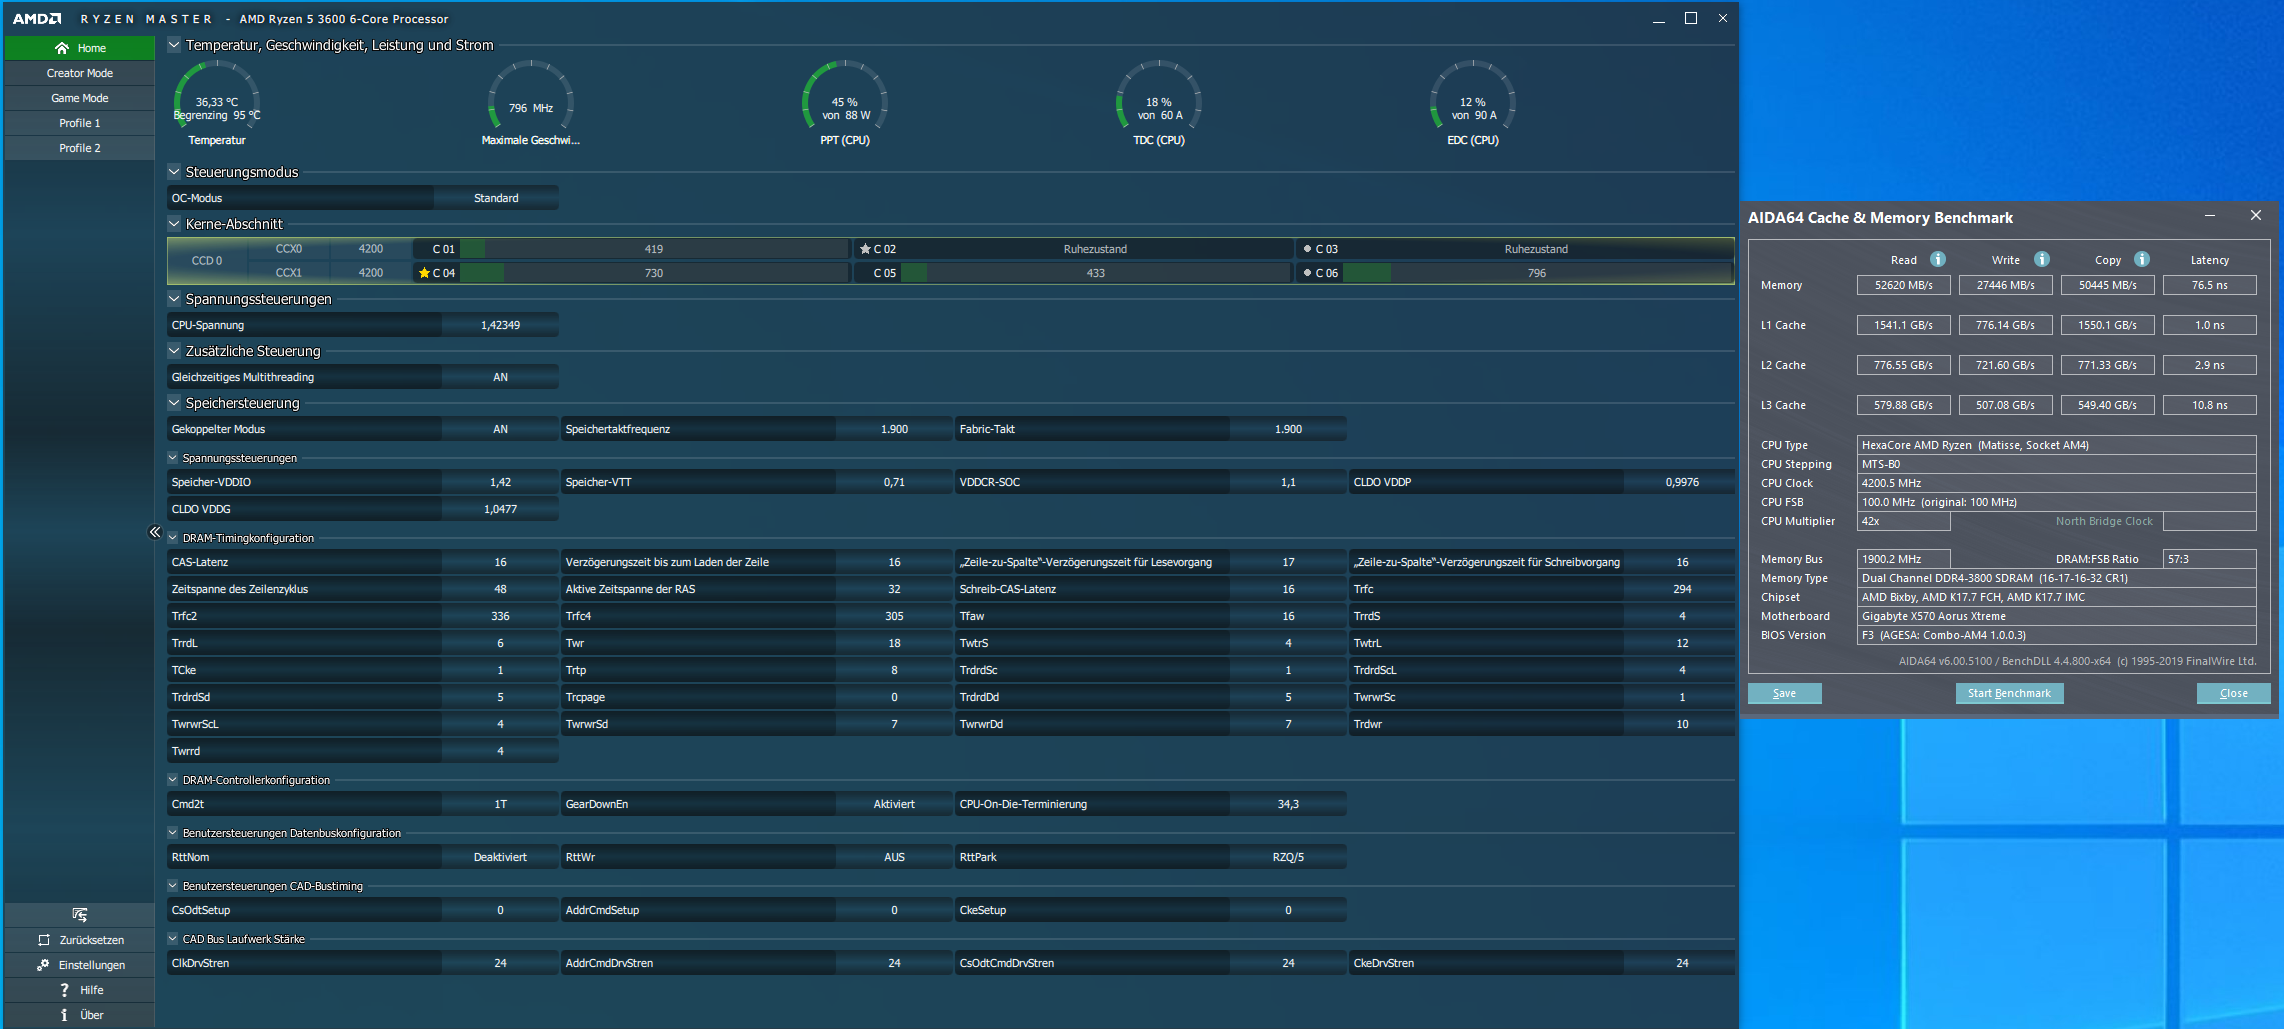Click Zurücksetzen to reset settings

80,940
